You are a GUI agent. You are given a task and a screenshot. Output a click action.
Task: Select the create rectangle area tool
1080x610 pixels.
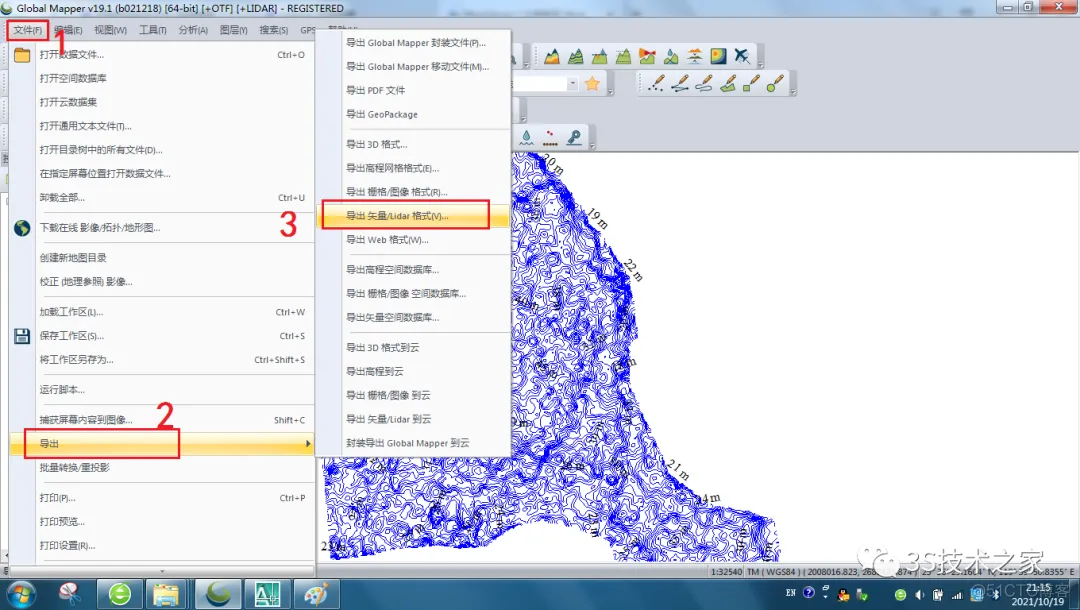751,83
